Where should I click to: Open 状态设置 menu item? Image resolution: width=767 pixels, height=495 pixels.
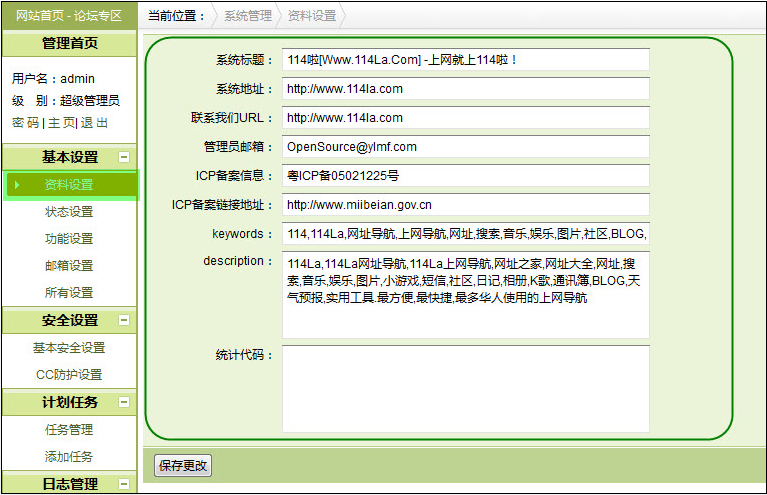click(x=69, y=212)
